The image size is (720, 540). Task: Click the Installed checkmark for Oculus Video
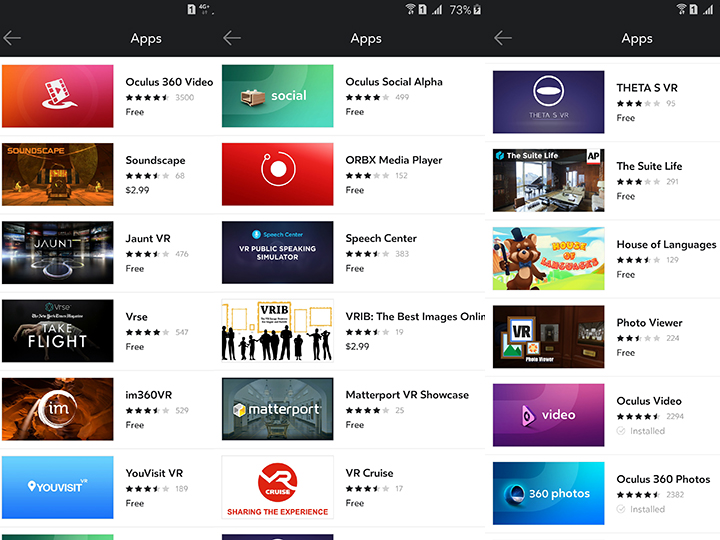(x=621, y=431)
